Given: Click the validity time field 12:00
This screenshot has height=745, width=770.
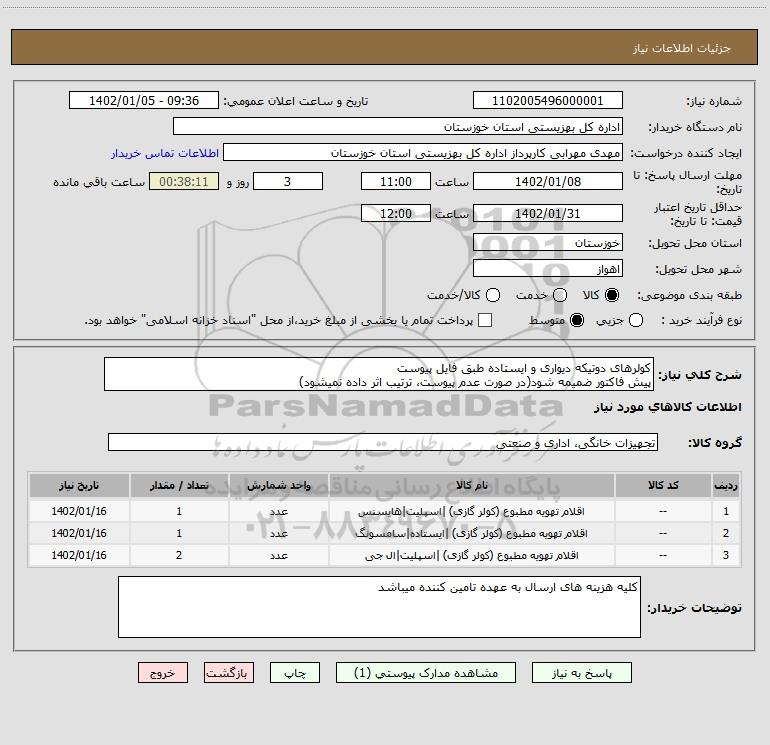Looking at the screenshot, I should pos(396,213).
